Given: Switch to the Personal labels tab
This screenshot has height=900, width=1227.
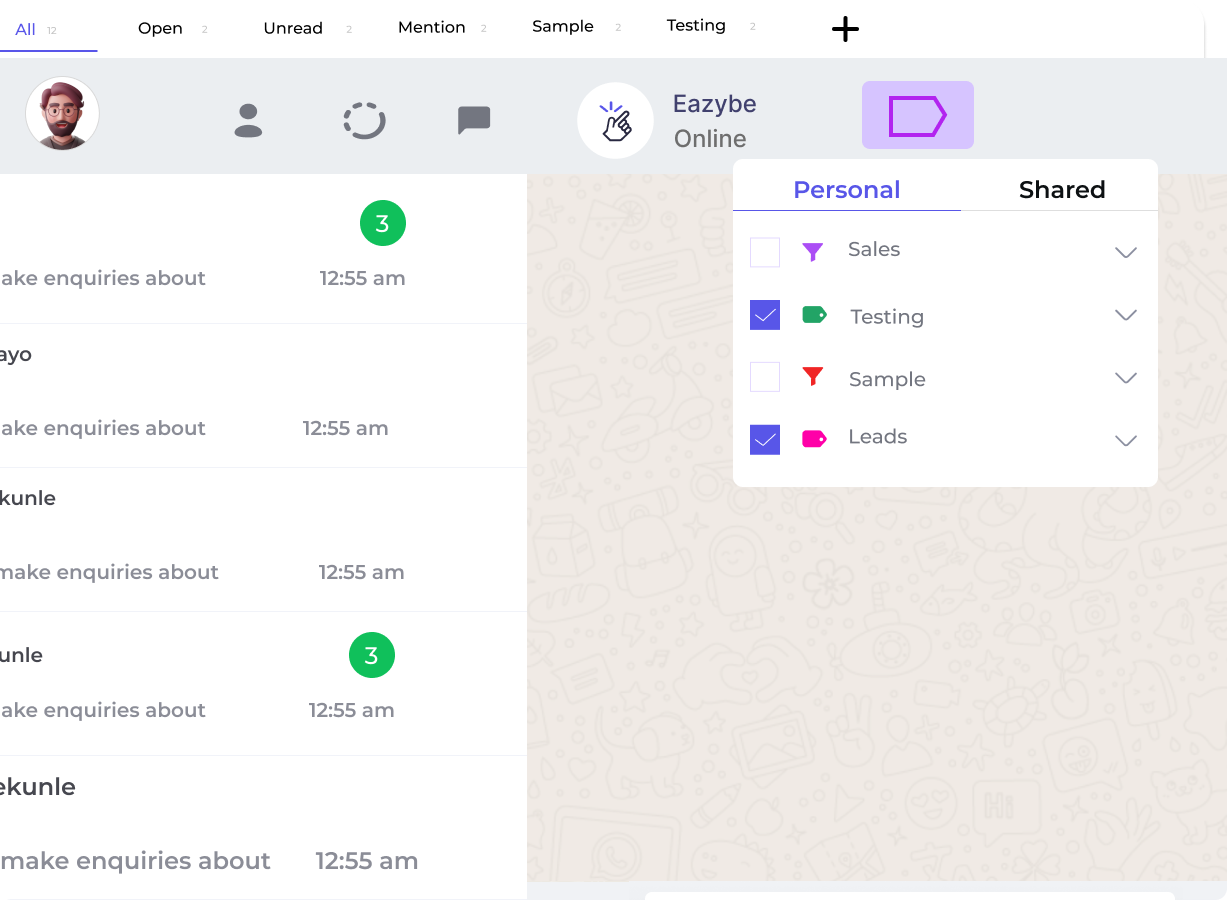Looking at the screenshot, I should (x=847, y=189).
